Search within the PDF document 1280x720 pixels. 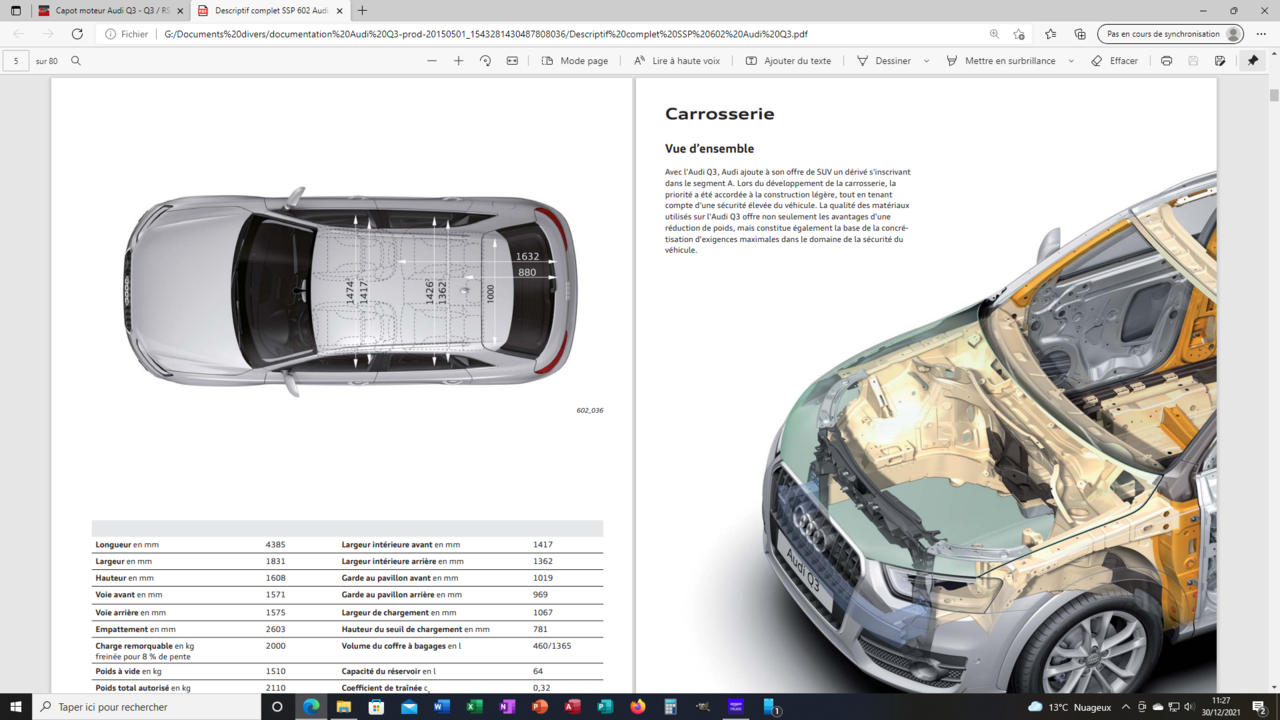[x=76, y=61]
